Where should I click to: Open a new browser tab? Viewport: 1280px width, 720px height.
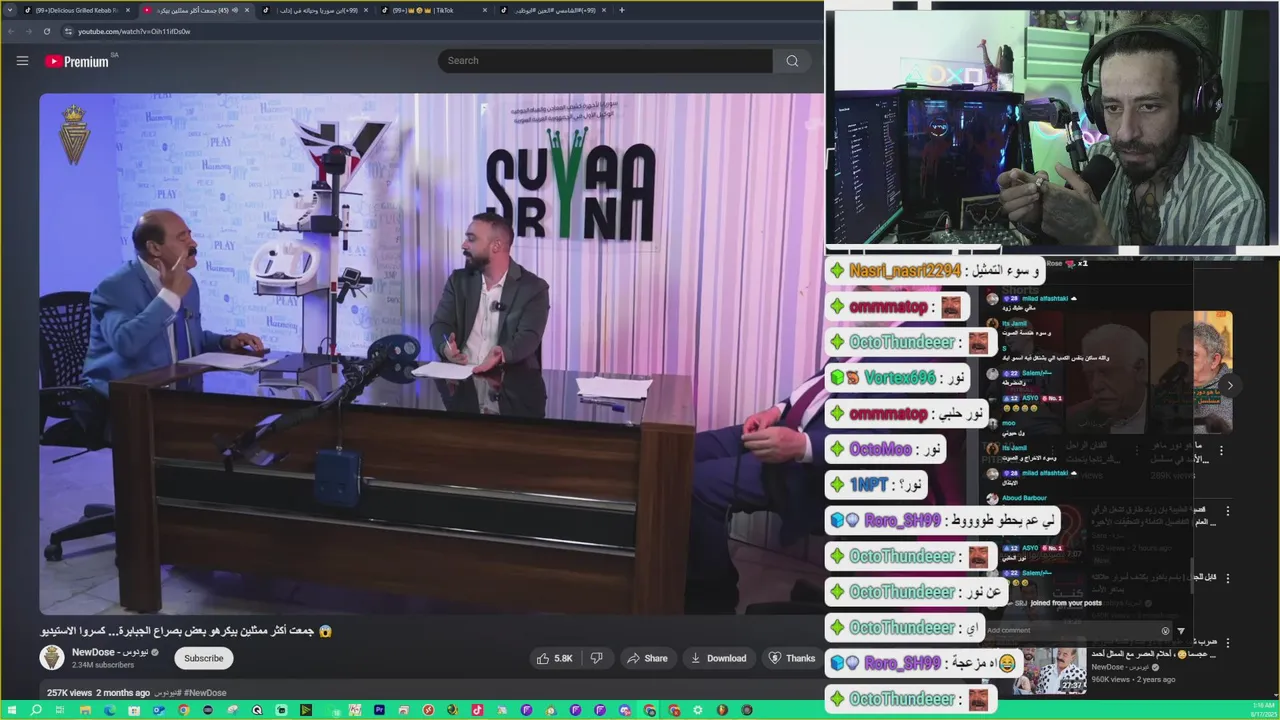coord(622,10)
